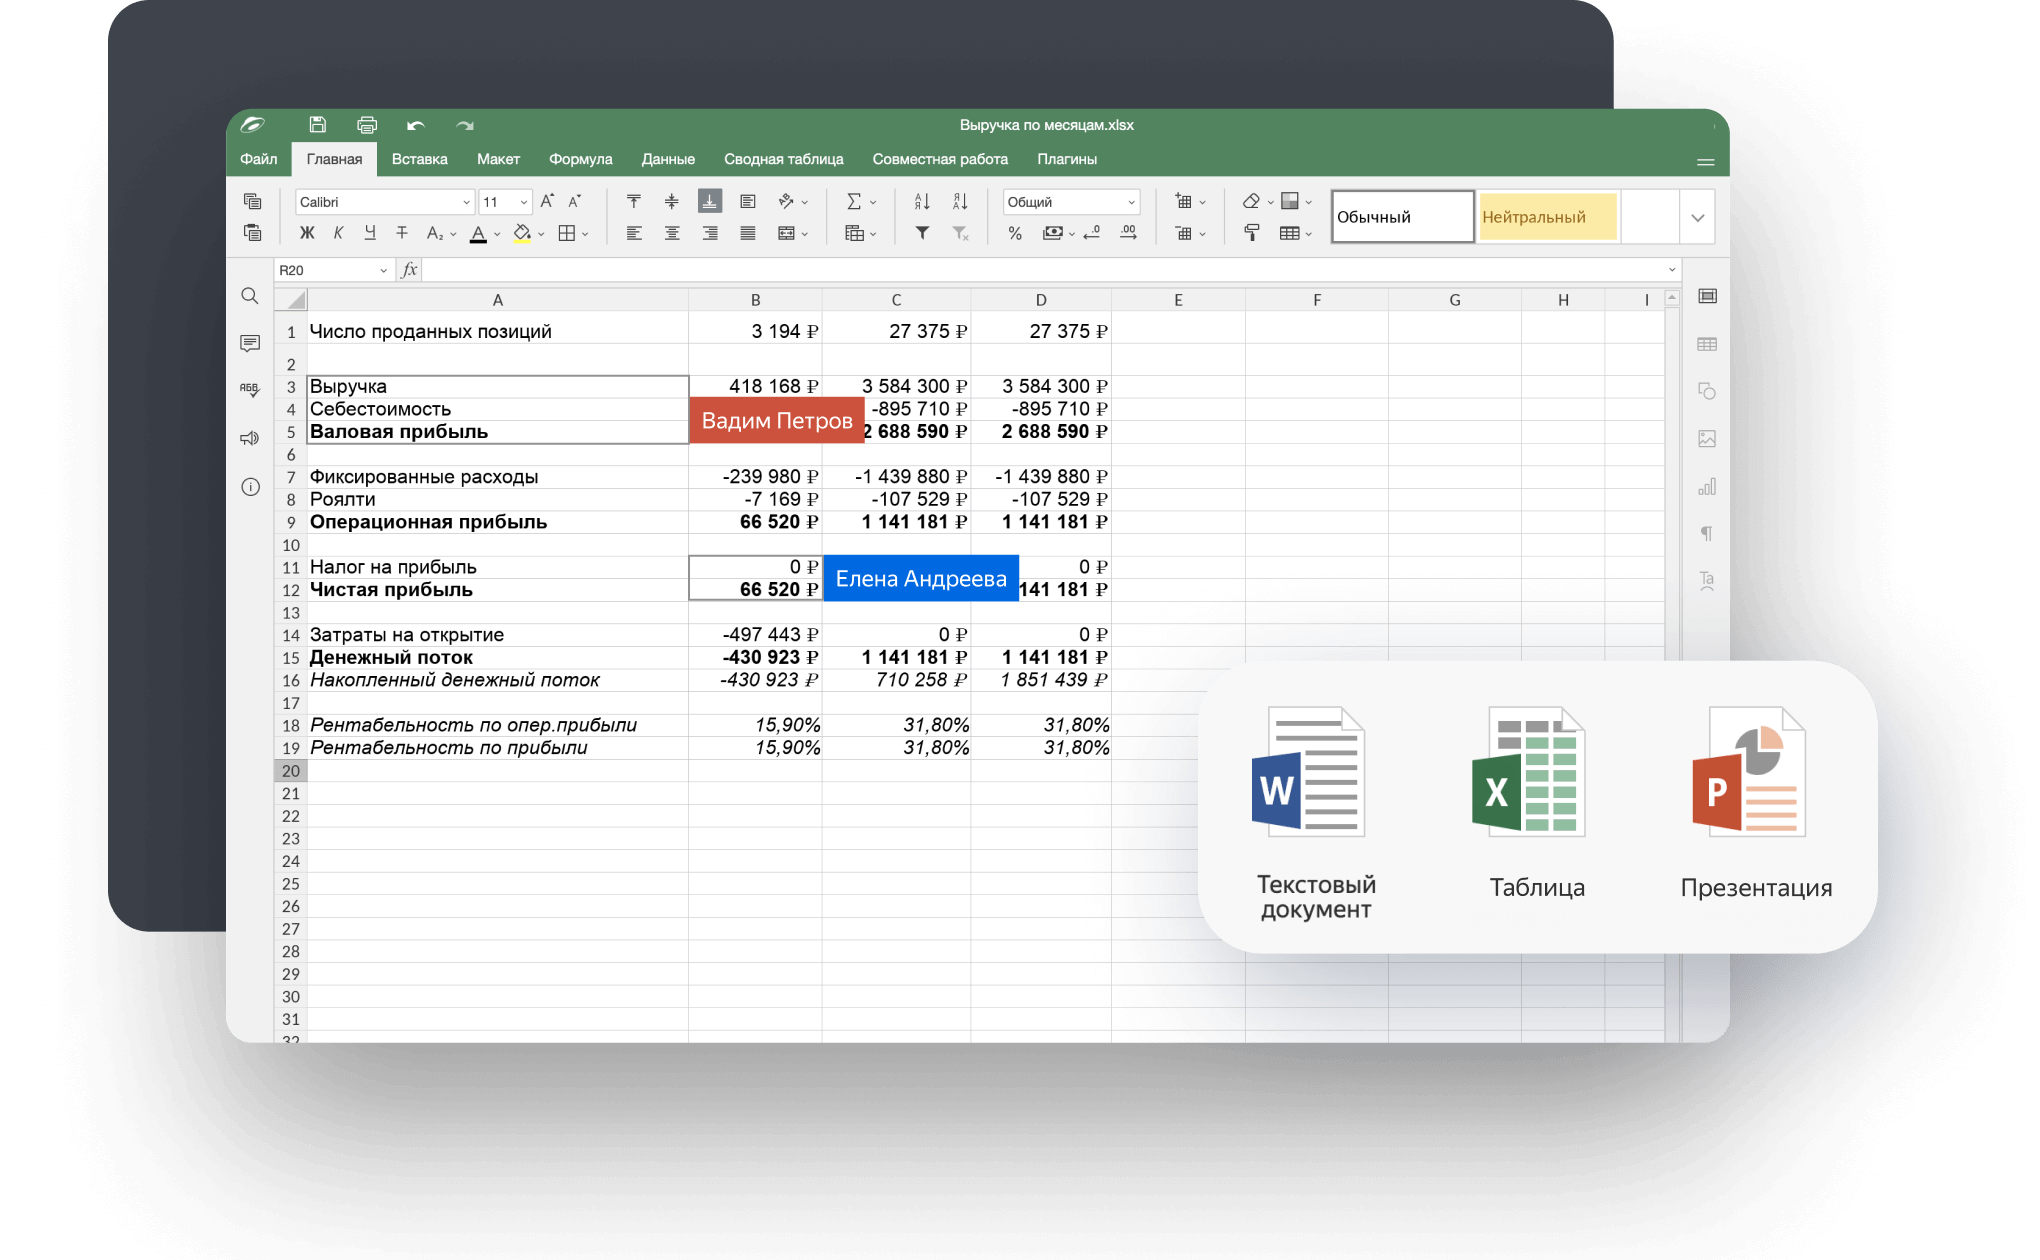
Task: Save the file with the floppy disk icon
Action: pos(317,125)
